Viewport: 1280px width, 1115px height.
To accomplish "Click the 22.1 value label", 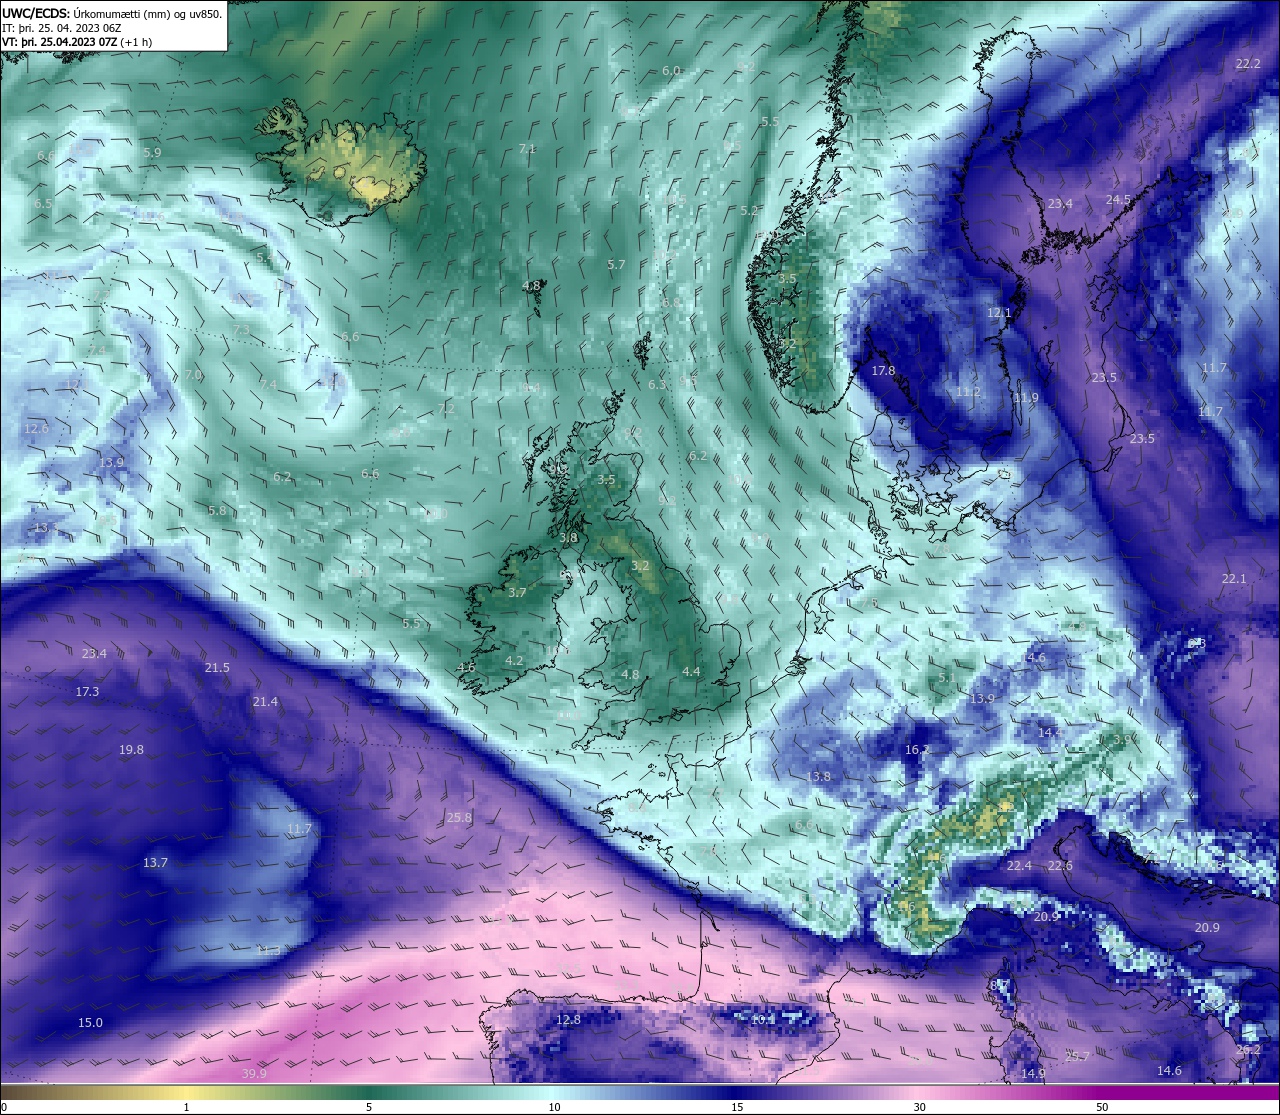I will [x=1234, y=578].
